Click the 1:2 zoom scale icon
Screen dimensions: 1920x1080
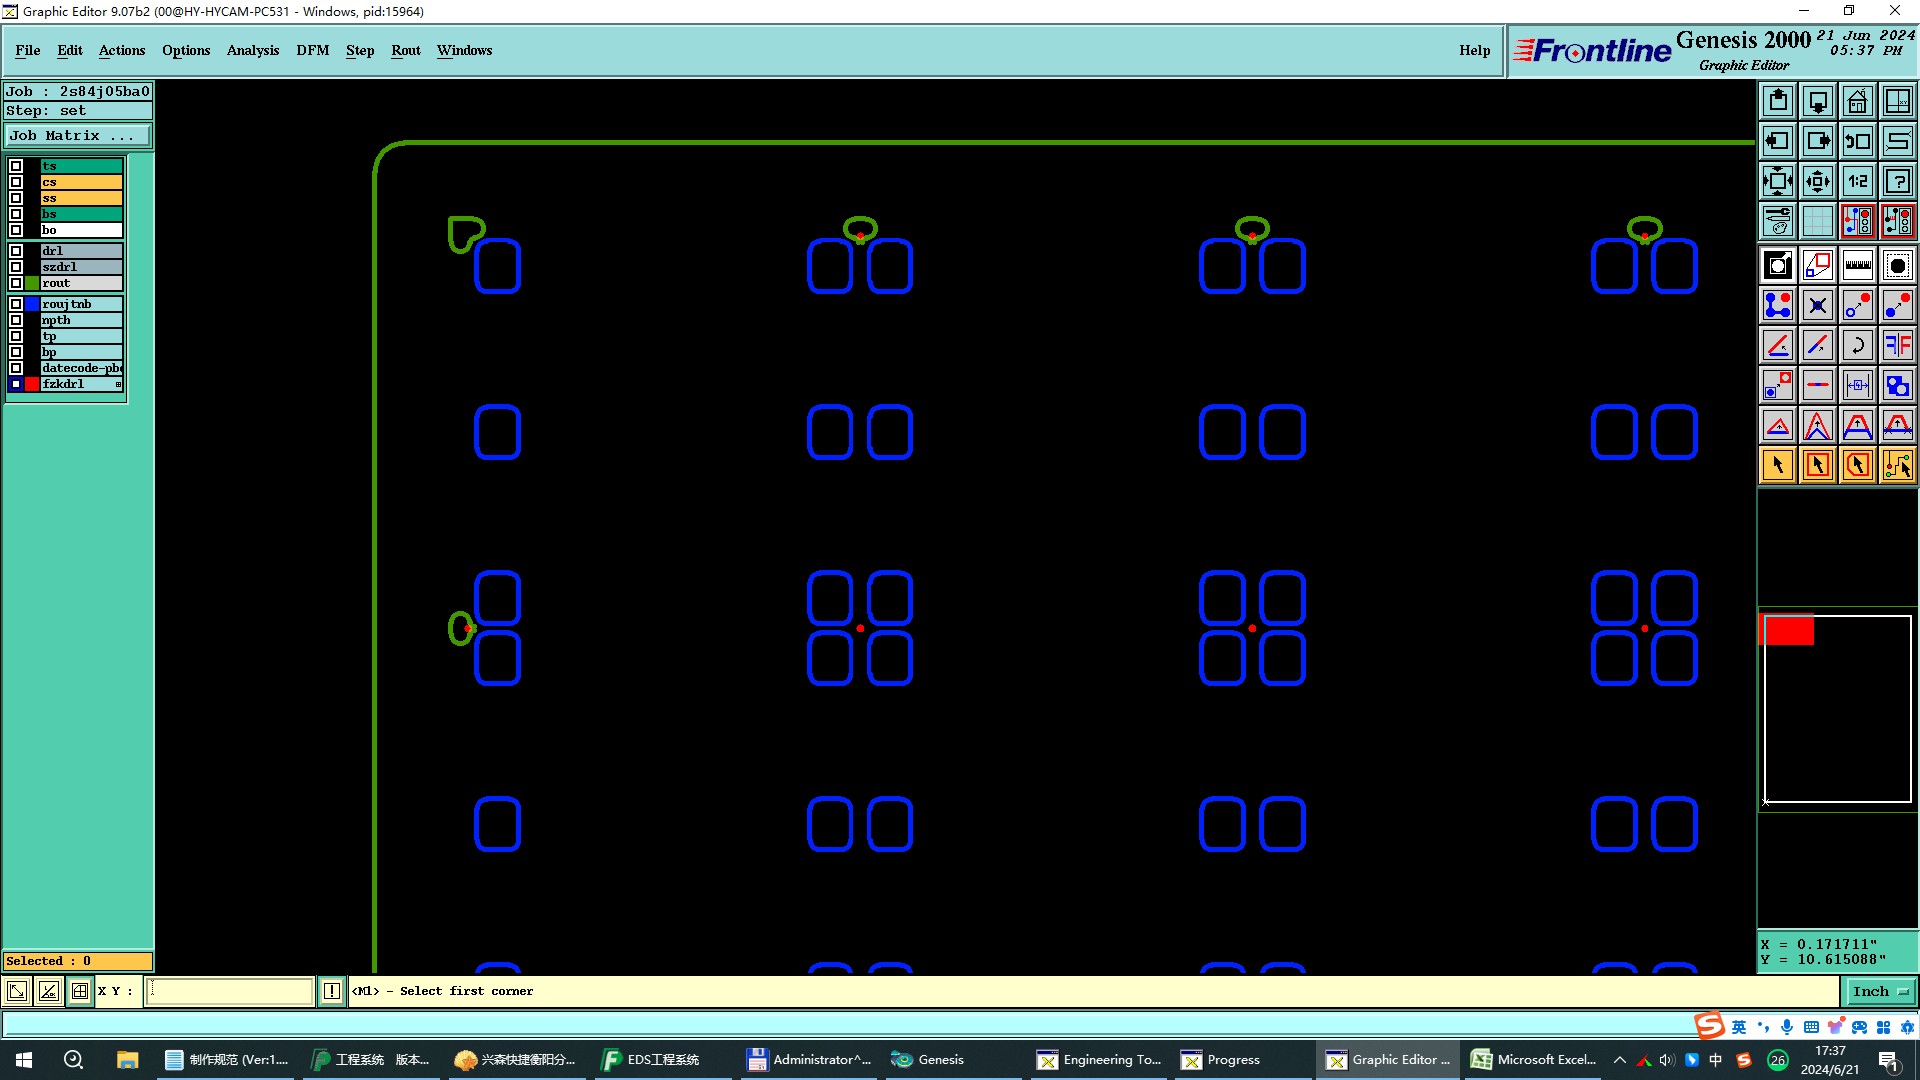click(x=1857, y=181)
